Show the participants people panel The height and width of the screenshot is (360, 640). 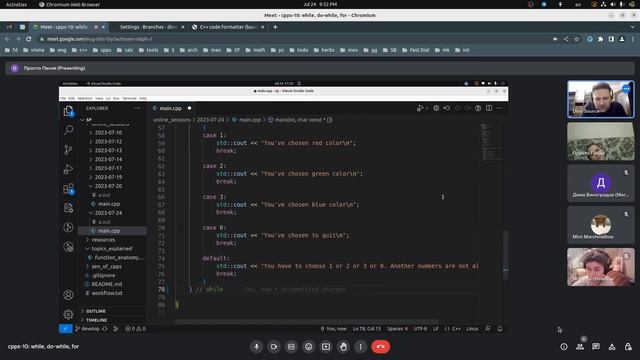pyautogui.click(x=580, y=347)
